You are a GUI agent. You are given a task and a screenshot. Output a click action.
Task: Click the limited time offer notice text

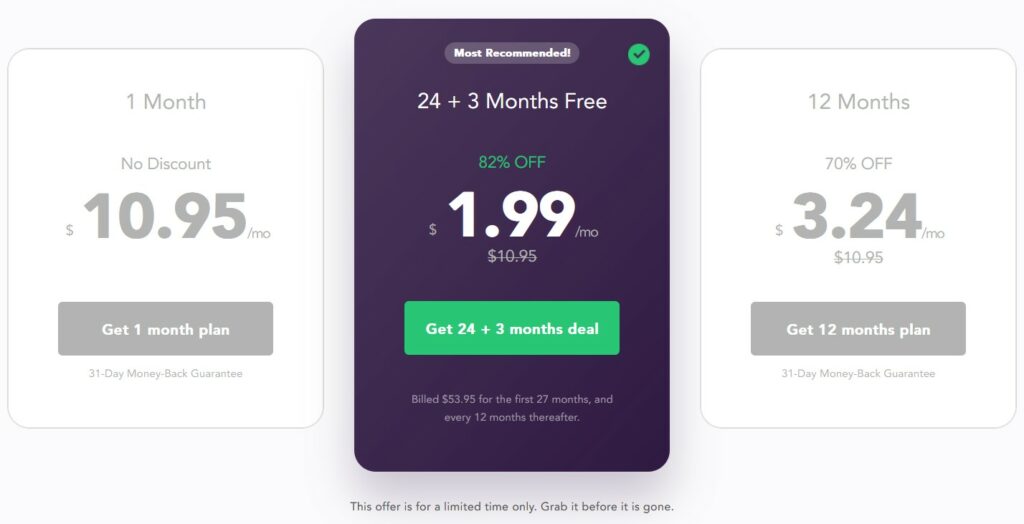point(512,506)
